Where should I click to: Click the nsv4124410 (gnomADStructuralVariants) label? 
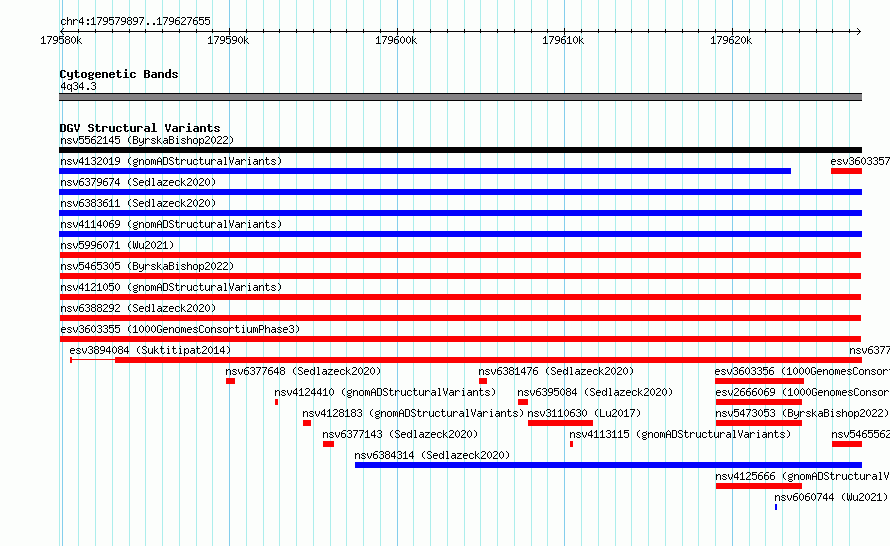(385, 392)
